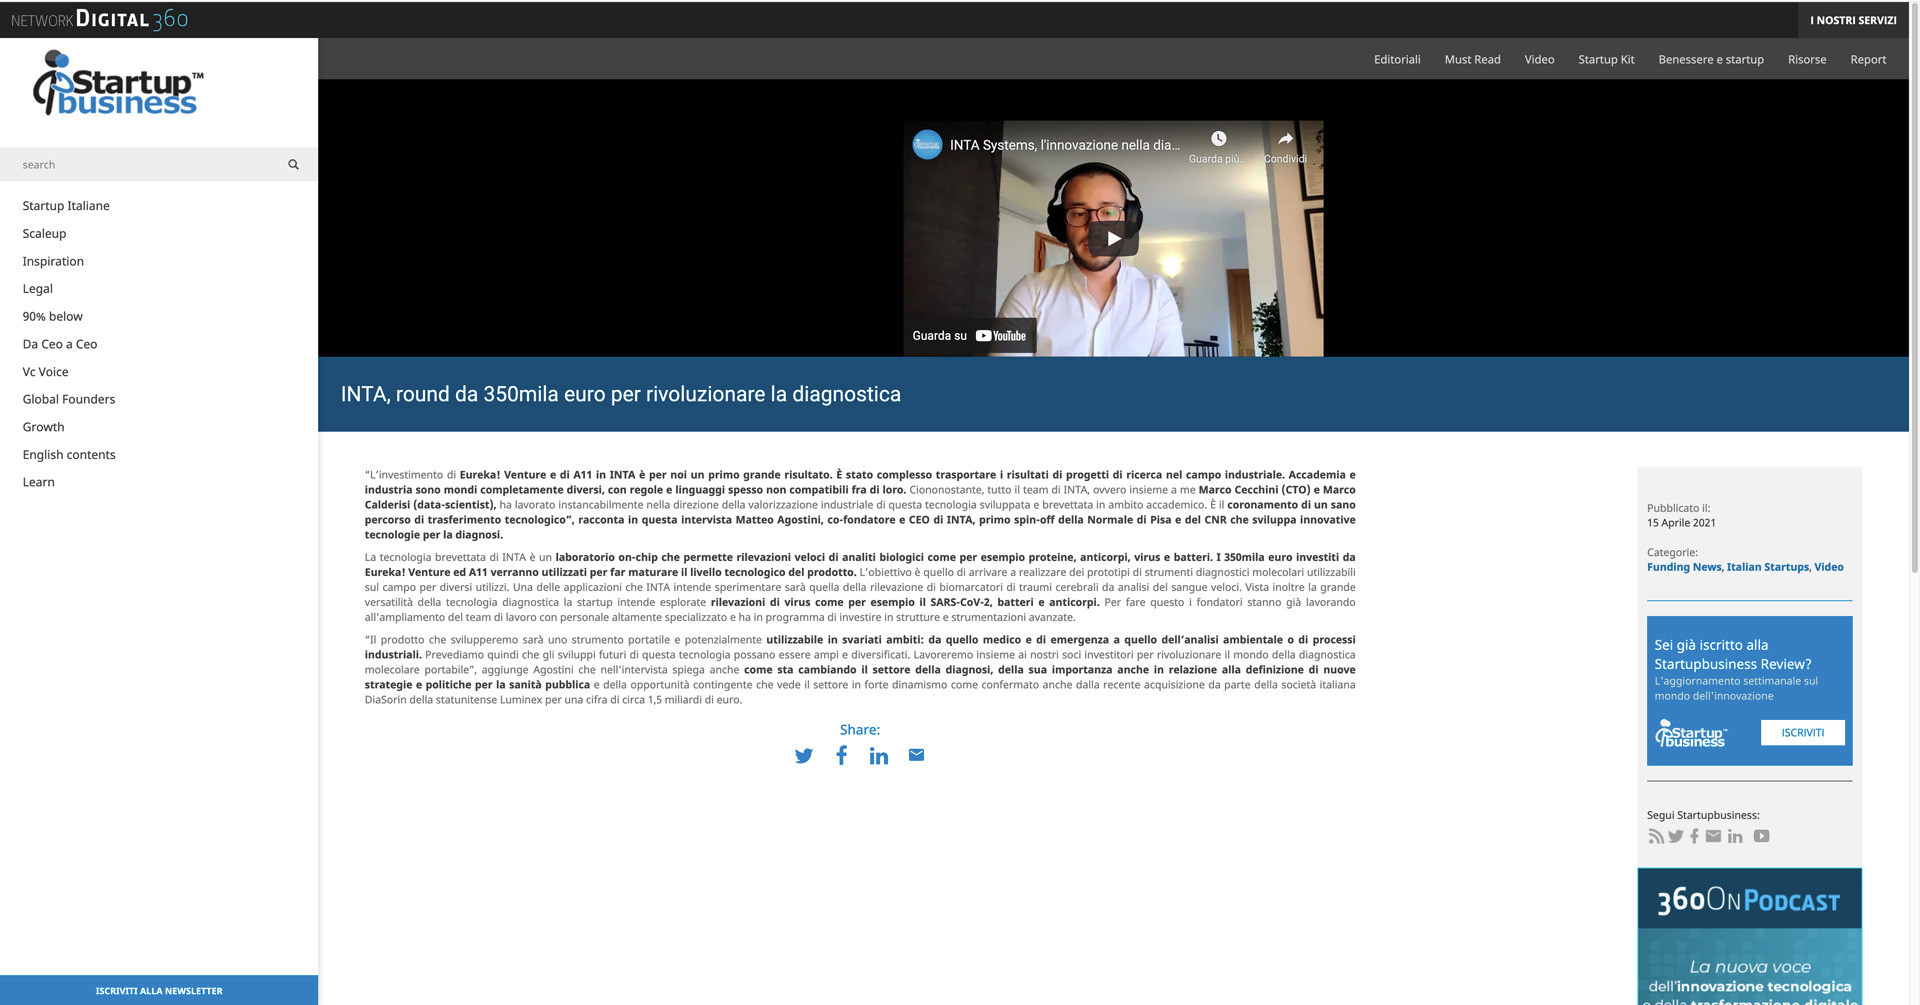
Task: Open the video channel avatar icon
Action: pos(927,145)
